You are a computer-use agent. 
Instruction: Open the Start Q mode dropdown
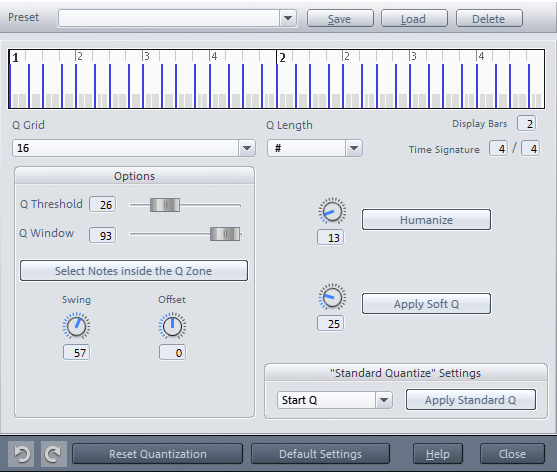tap(384, 400)
